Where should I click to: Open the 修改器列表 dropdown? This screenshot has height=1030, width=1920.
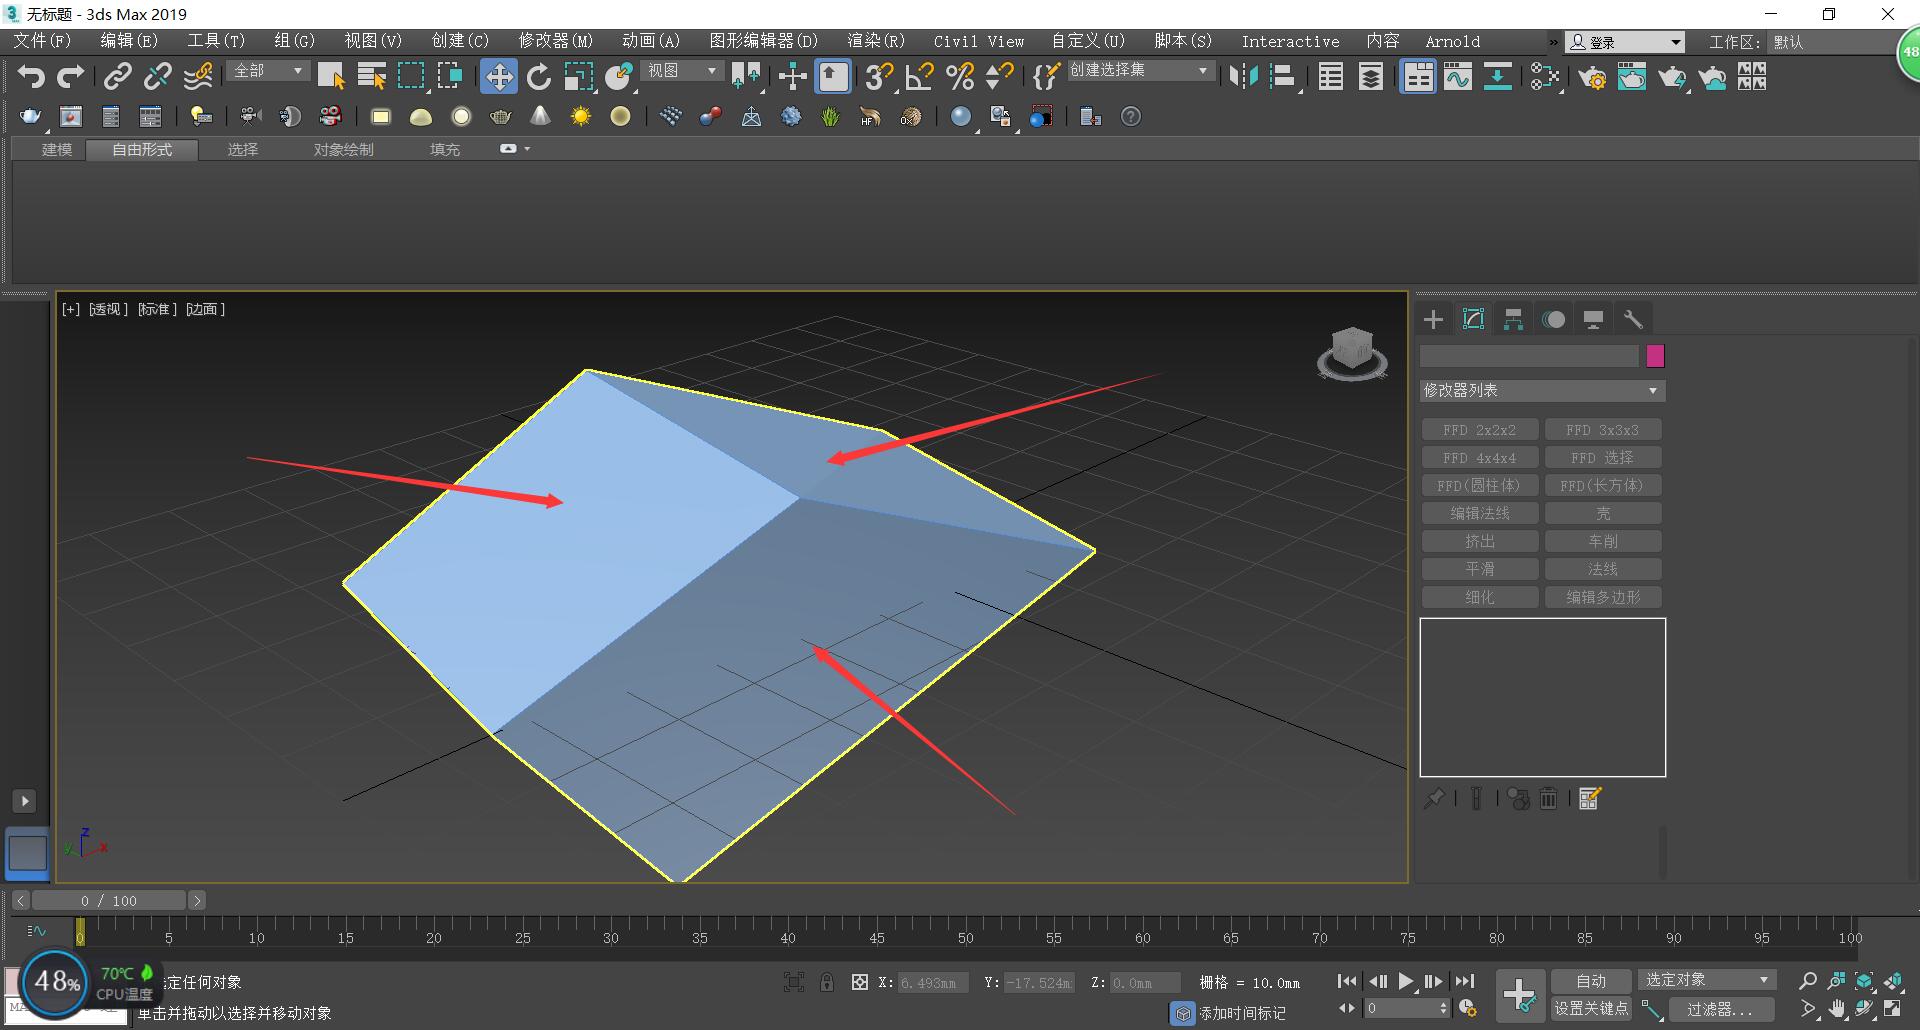pos(1541,391)
